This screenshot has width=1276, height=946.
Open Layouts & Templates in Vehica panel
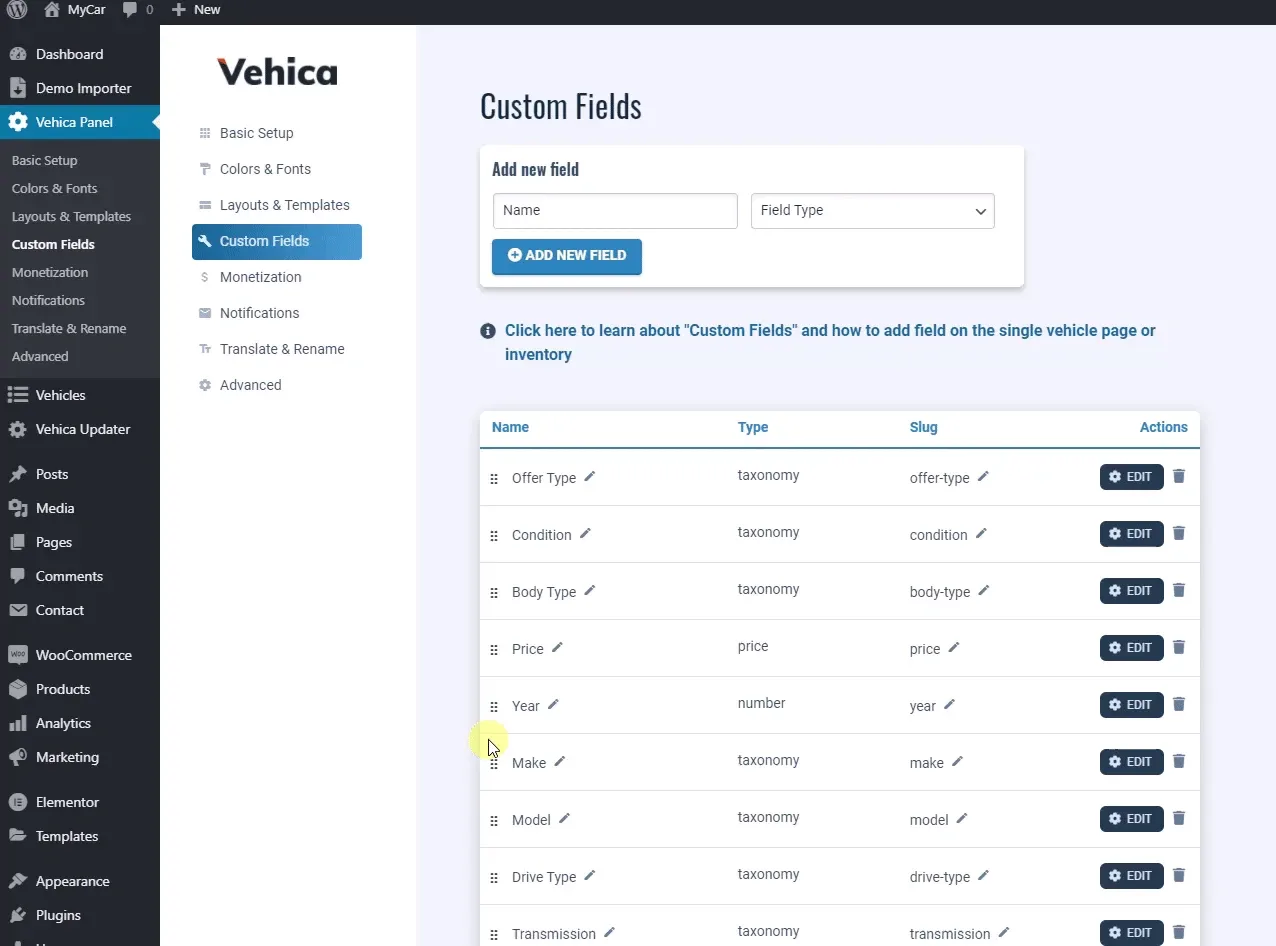pyautogui.click(x=284, y=205)
